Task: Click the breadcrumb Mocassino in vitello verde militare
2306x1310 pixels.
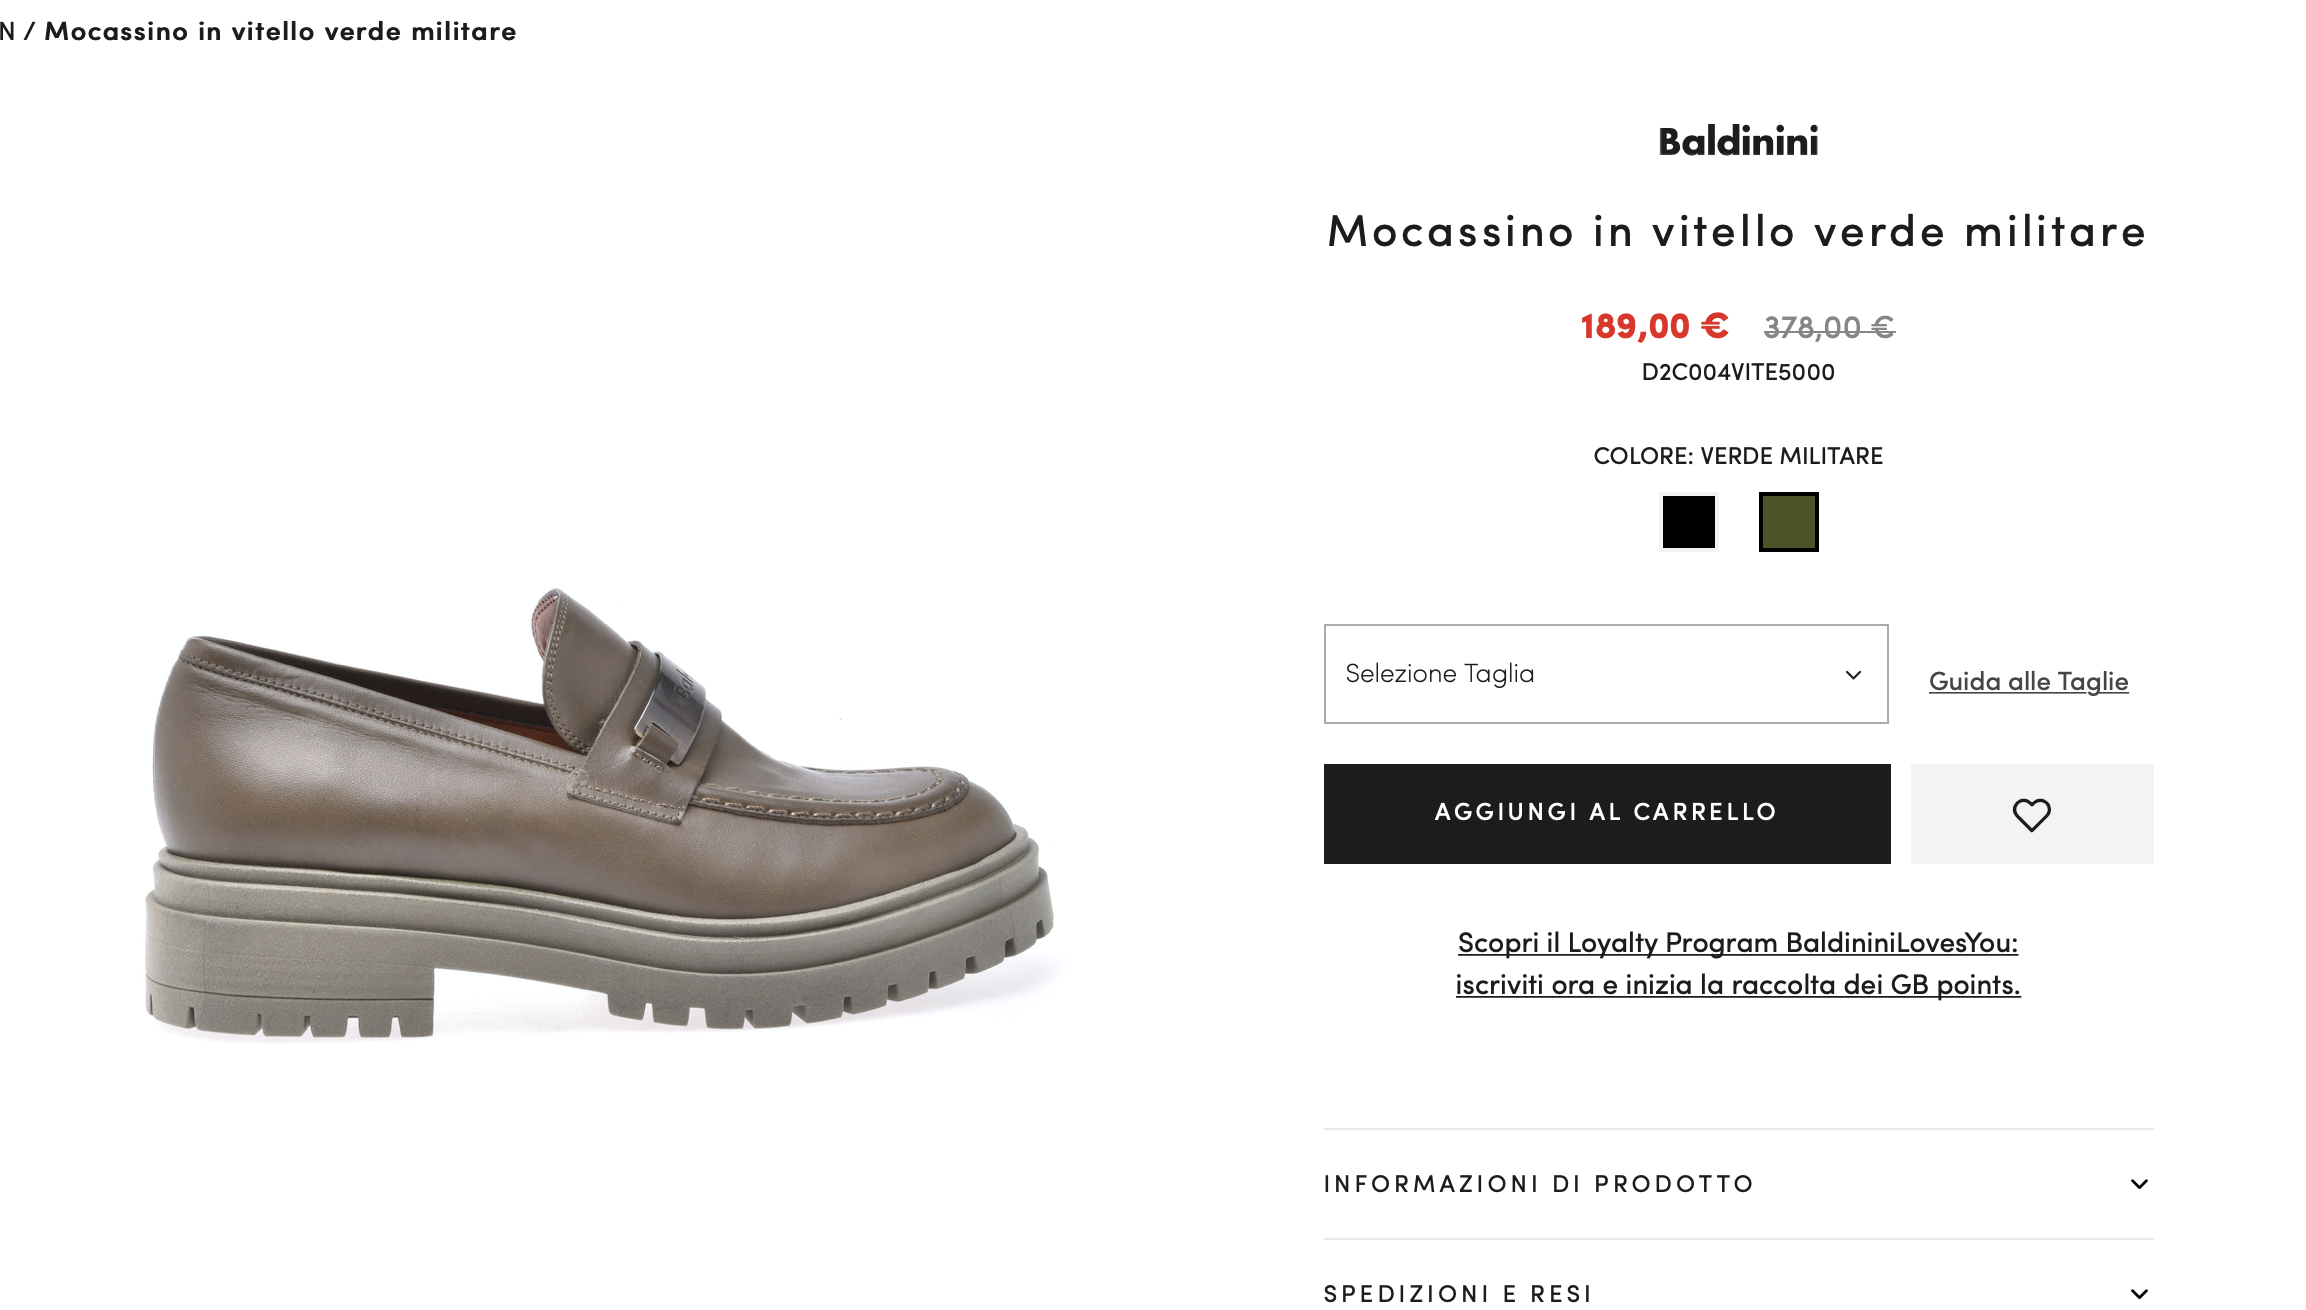Action: [x=280, y=31]
